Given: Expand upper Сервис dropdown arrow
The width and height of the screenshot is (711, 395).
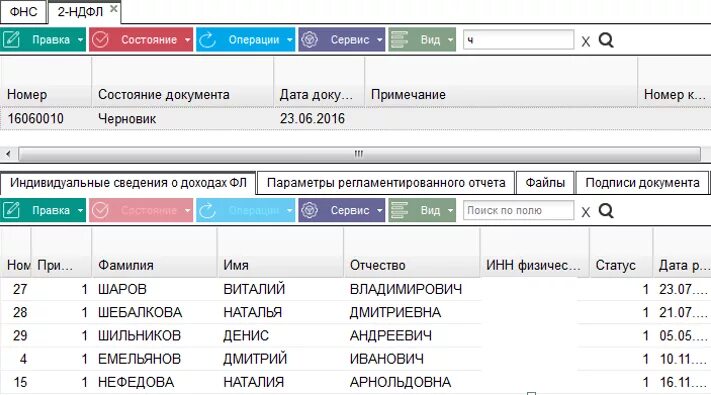Looking at the screenshot, I should (380, 40).
